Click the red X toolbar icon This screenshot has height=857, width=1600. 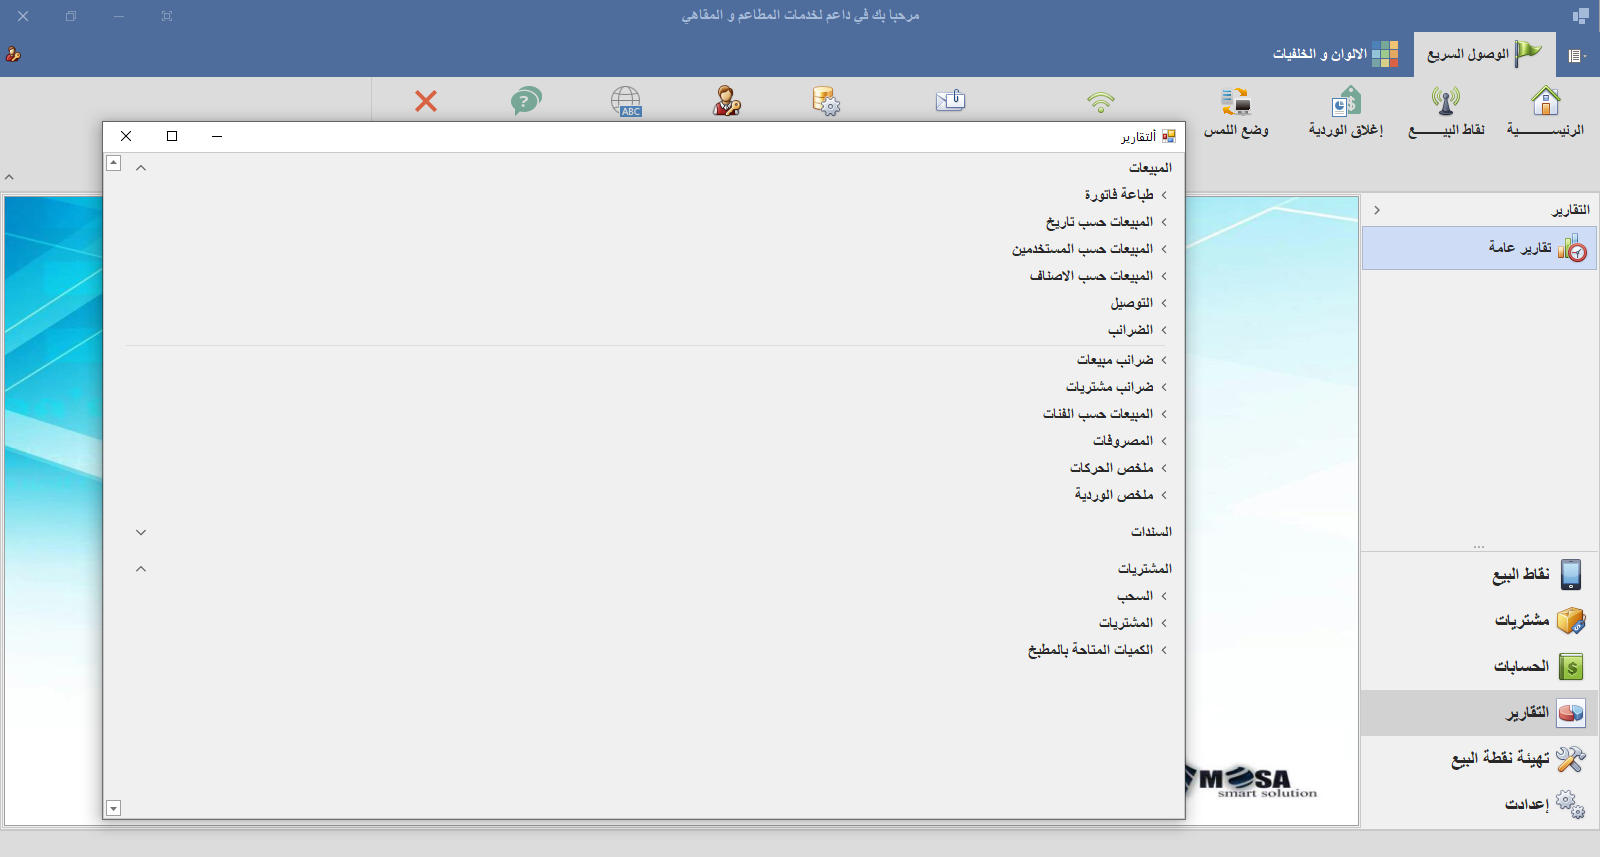click(426, 101)
